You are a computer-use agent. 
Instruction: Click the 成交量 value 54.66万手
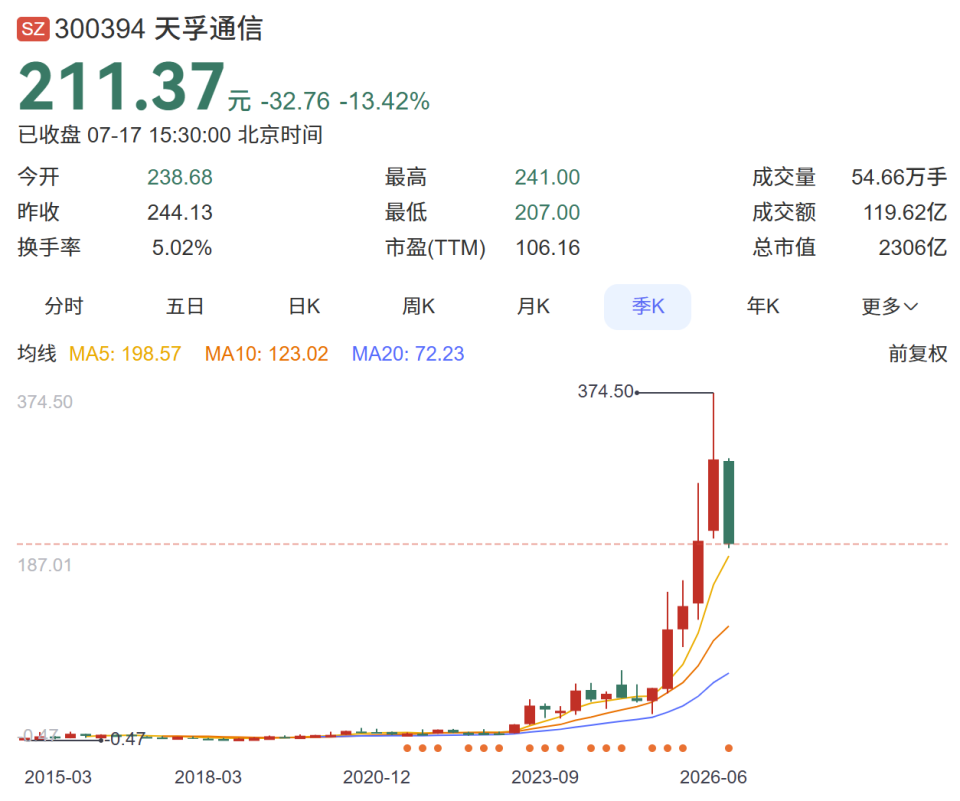point(899,177)
